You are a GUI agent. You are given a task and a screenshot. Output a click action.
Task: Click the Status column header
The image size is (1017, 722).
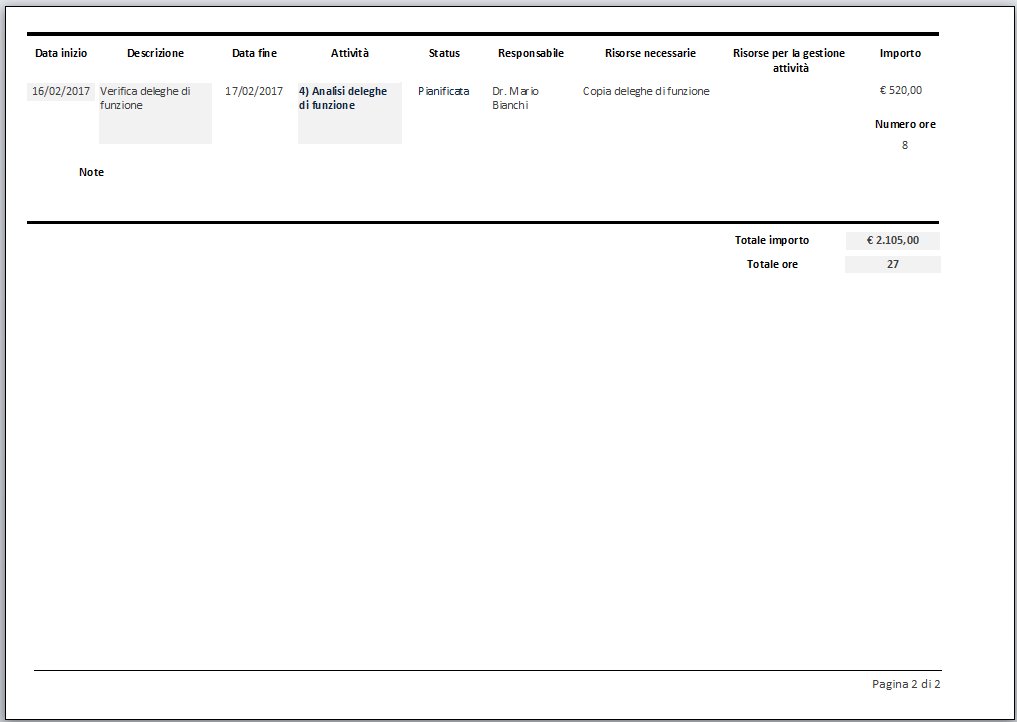click(x=444, y=53)
